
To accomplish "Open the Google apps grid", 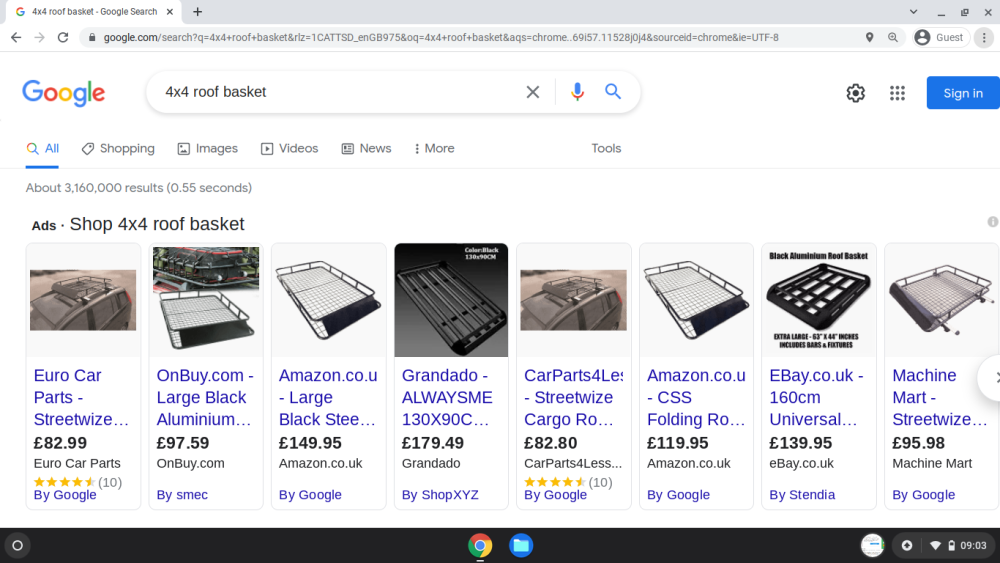I will pos(897,93).
